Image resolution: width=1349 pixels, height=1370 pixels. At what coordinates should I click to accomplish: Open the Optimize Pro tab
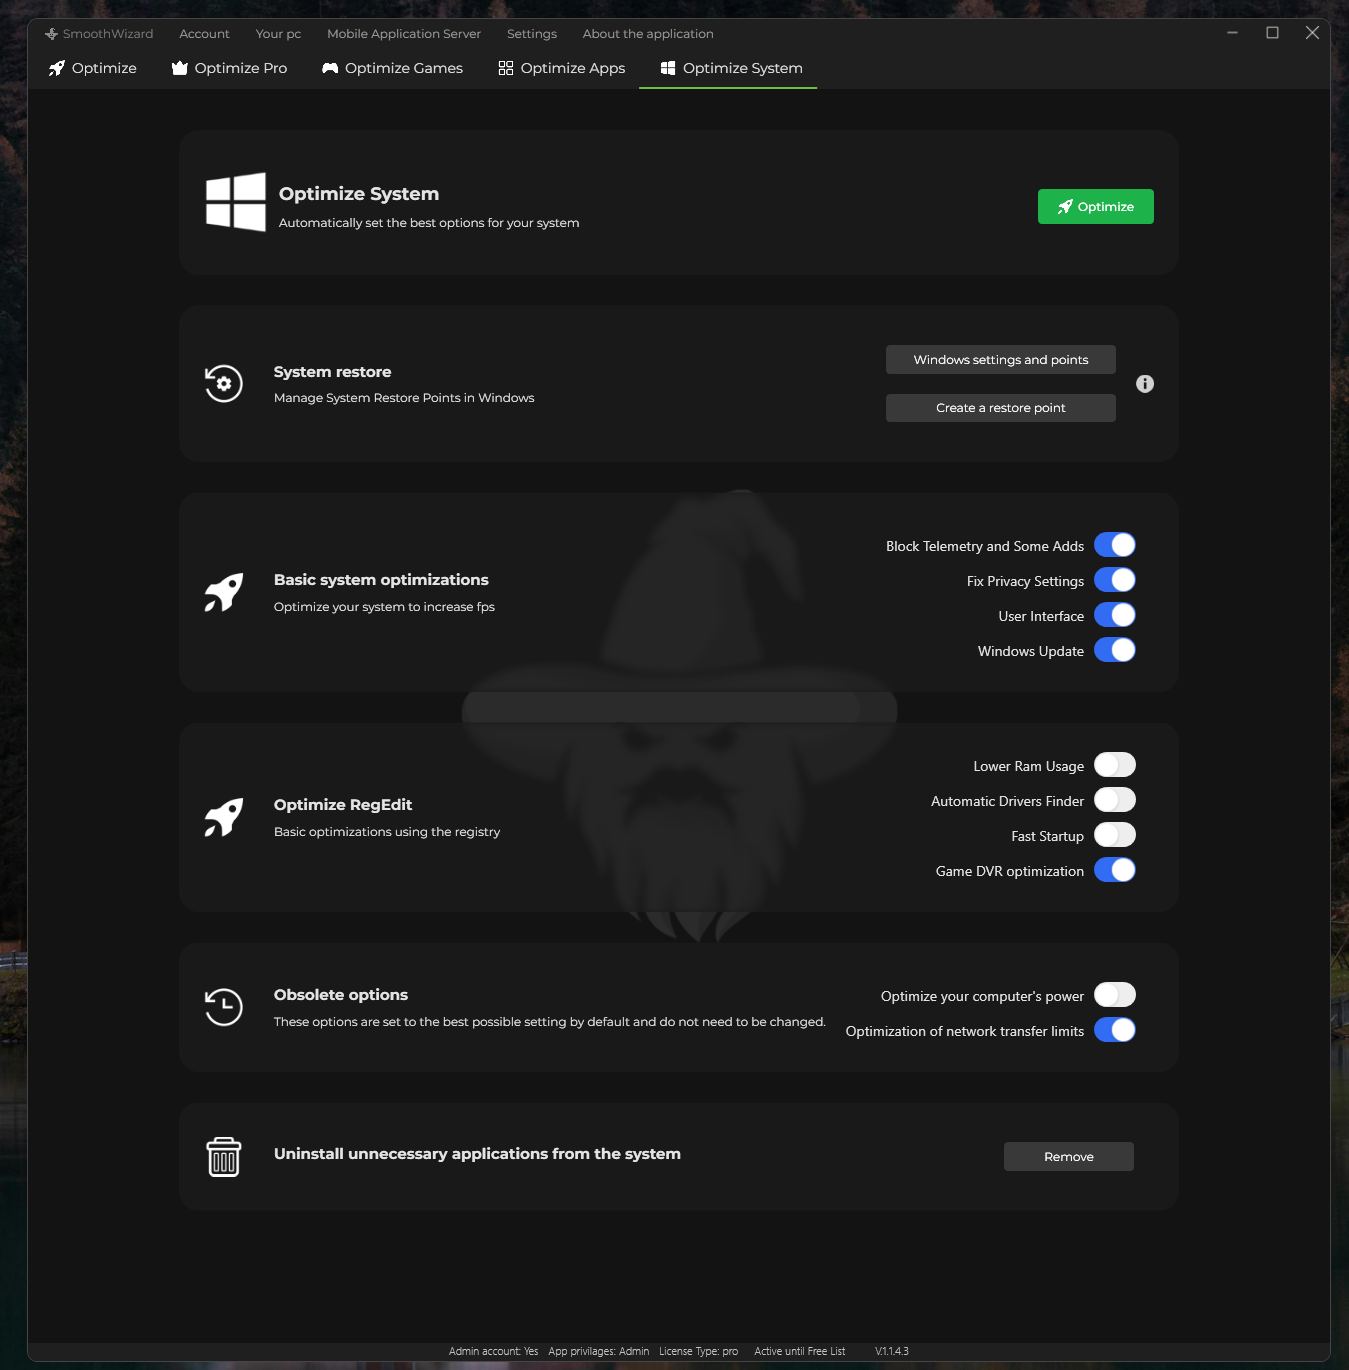[229, 68]
